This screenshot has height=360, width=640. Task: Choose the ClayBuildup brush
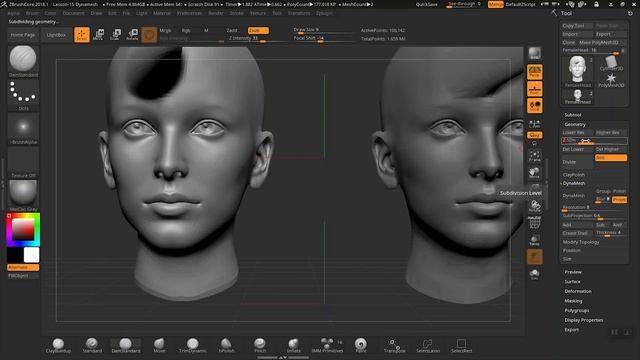point(58,345)
